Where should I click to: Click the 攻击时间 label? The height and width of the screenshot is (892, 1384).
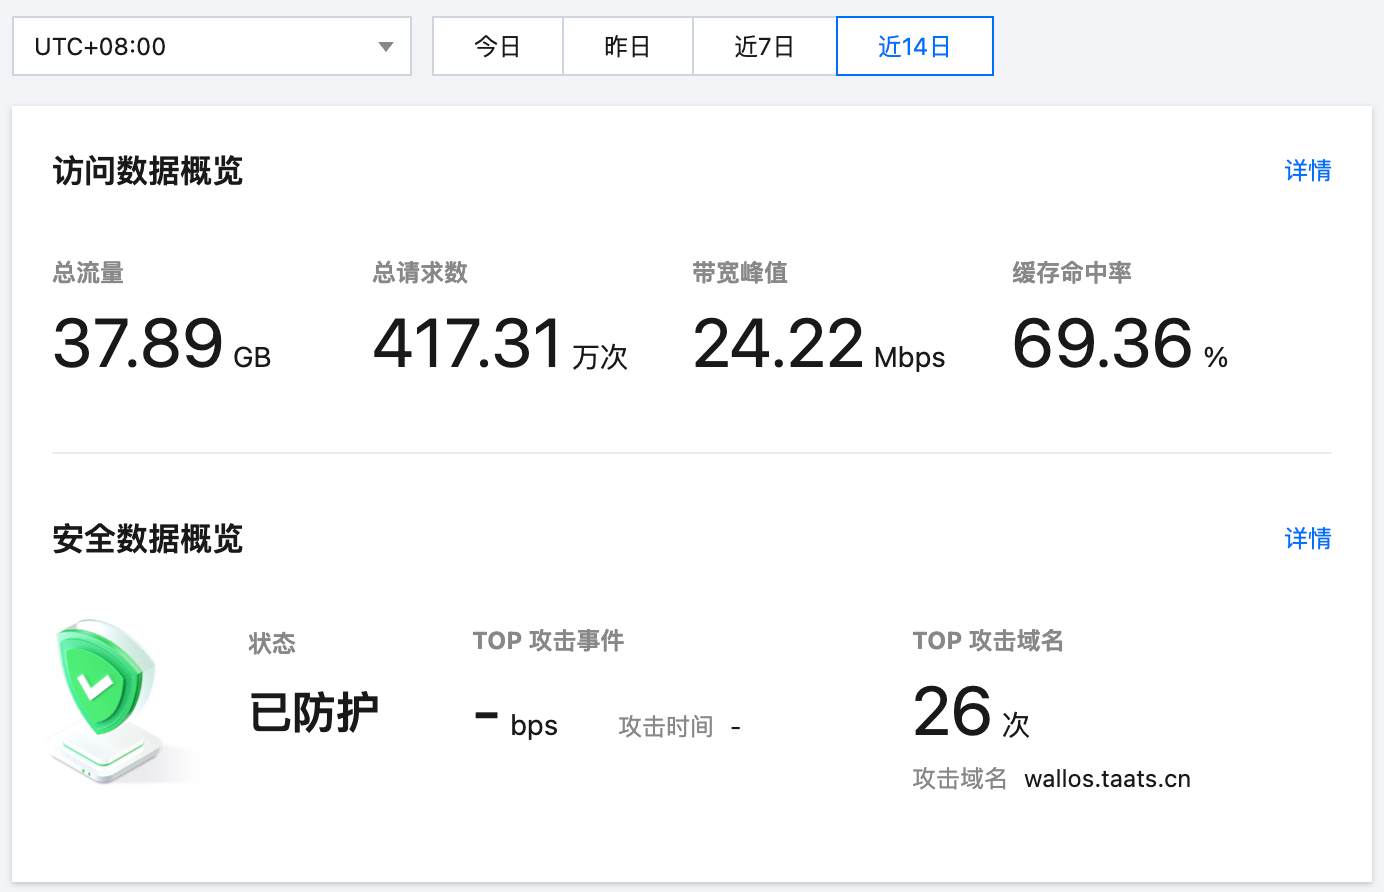tap(666, 727)
